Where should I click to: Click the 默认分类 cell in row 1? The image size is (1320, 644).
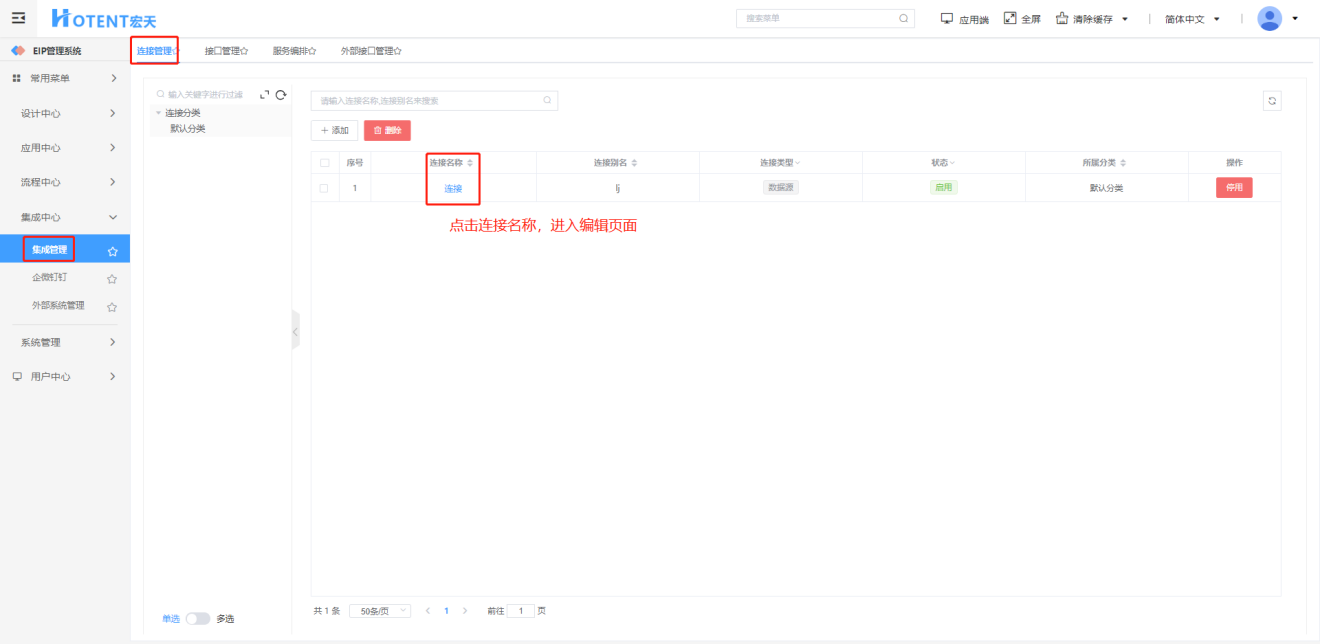[x=1106, y=188]
